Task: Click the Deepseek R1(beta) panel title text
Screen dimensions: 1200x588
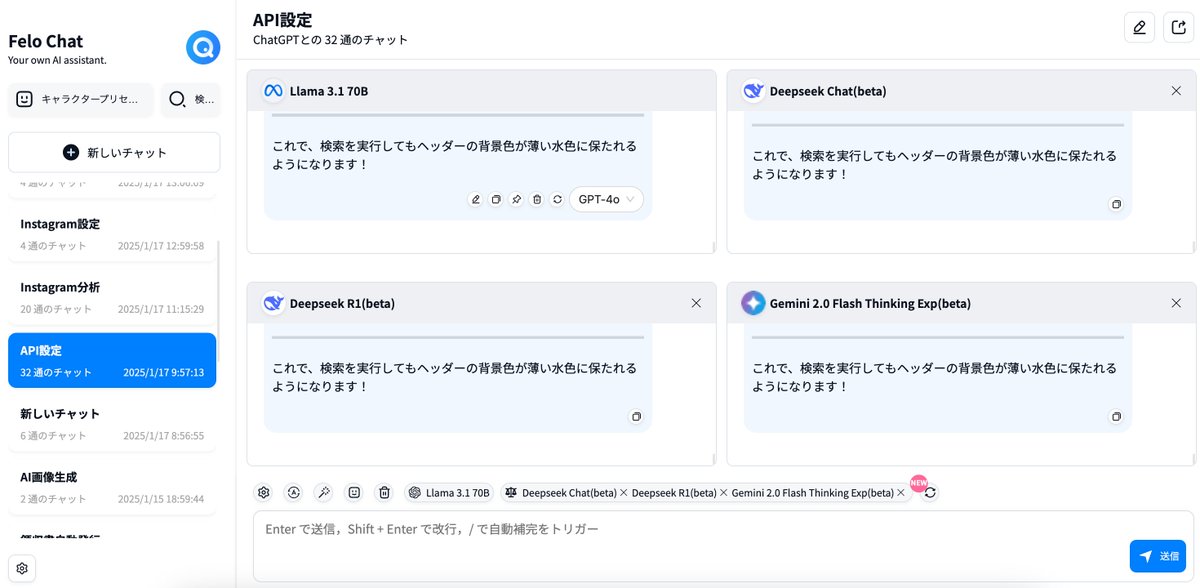Action: pos(342,303)
